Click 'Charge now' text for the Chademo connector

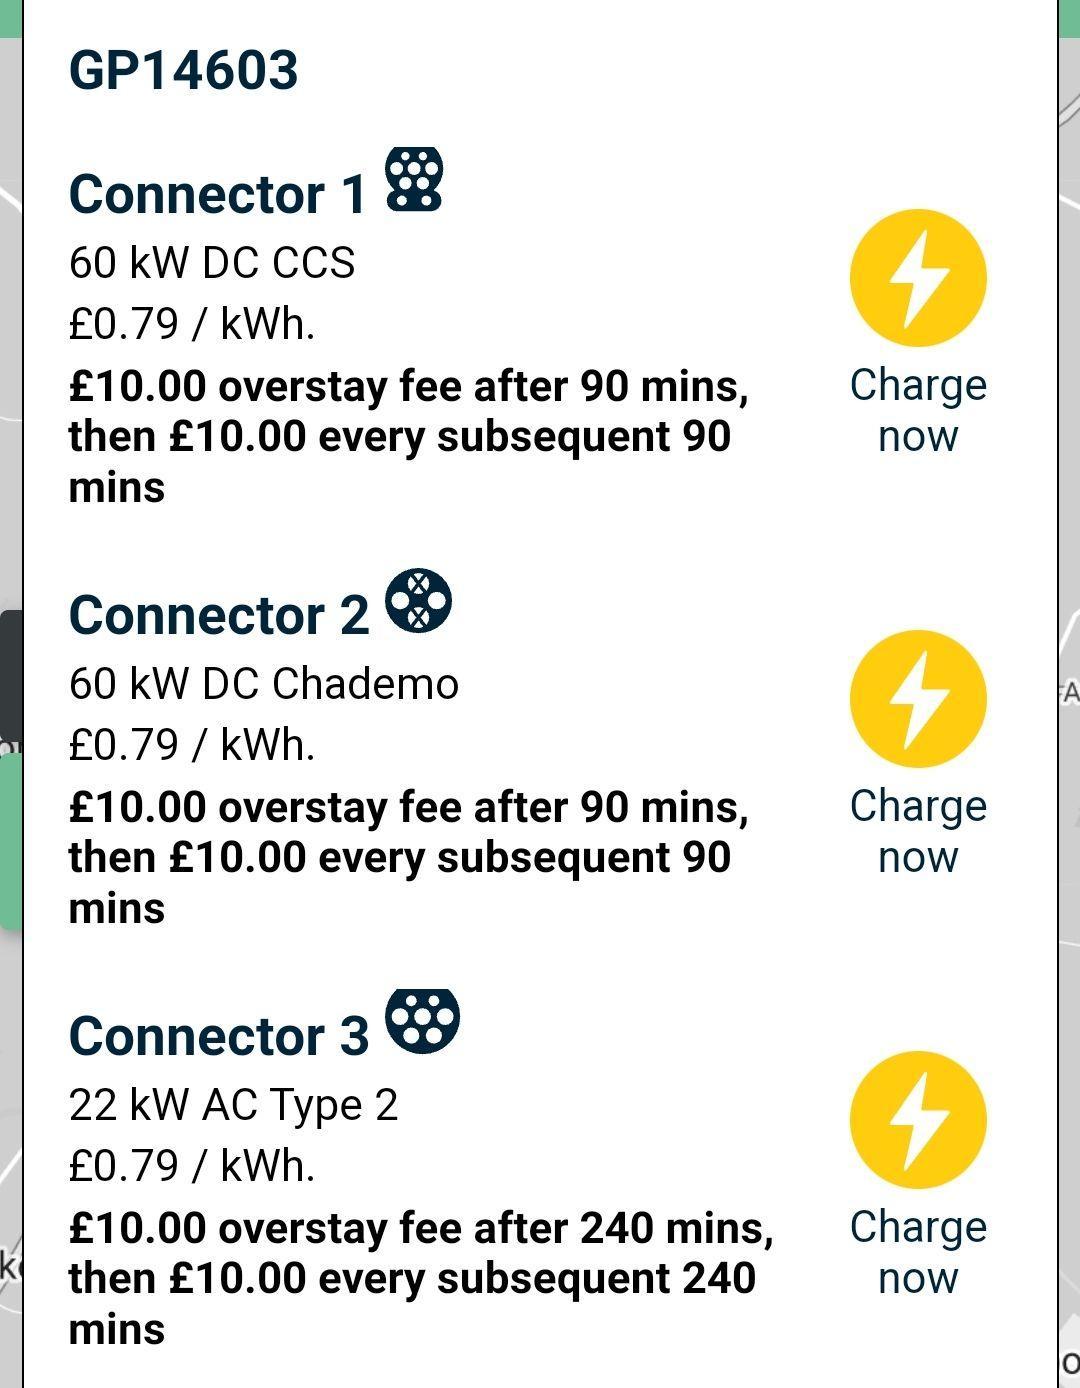click(x=918, y=831)
